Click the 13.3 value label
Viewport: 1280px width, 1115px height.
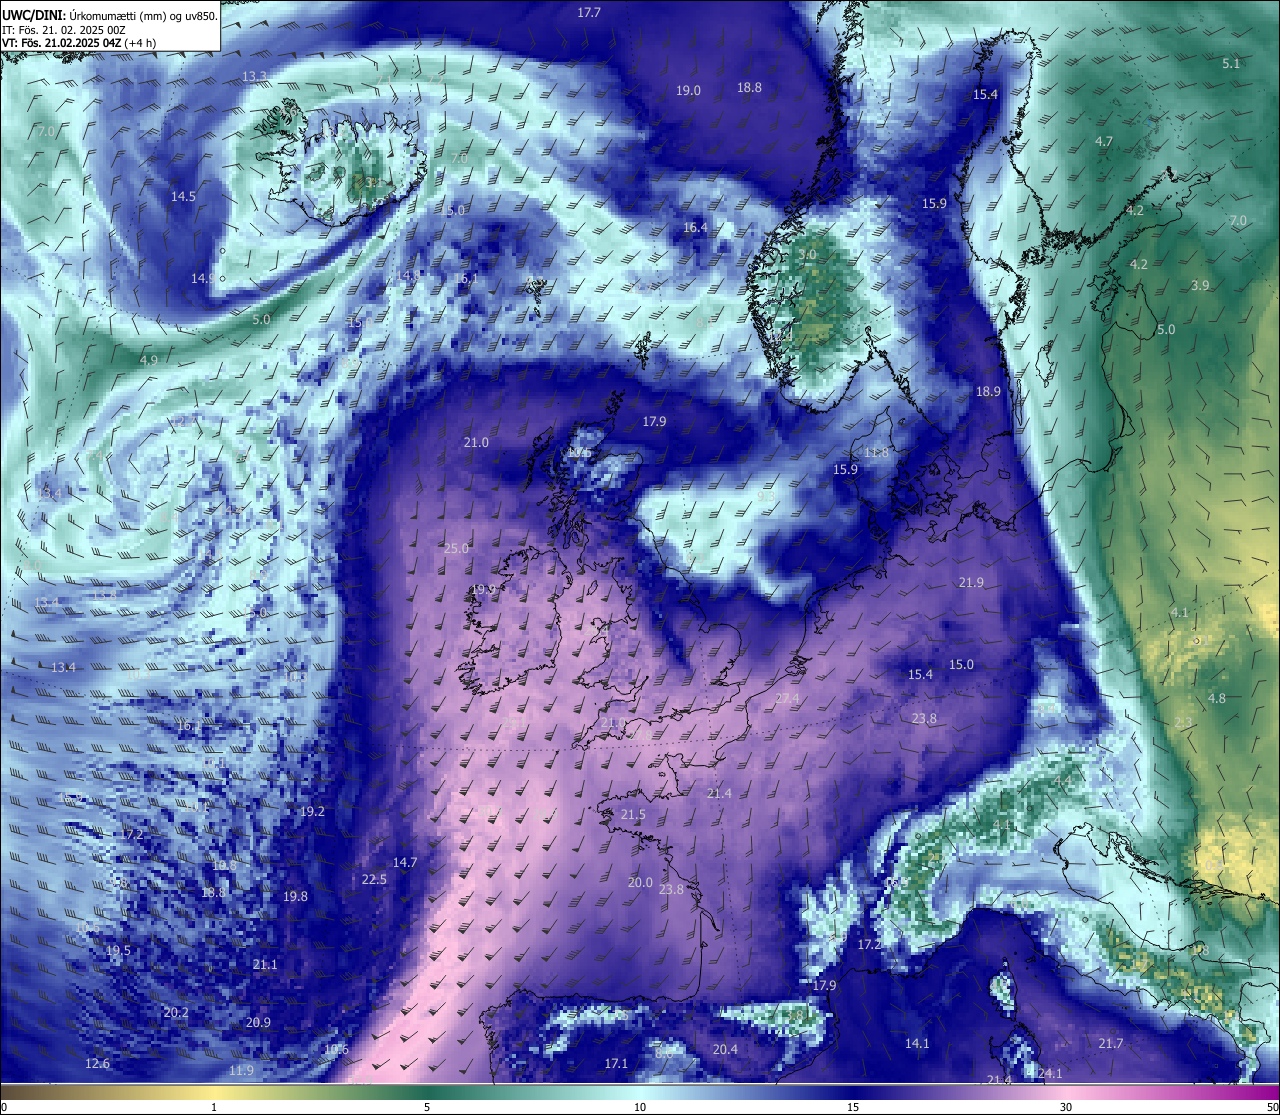click(x=254, y=77)
